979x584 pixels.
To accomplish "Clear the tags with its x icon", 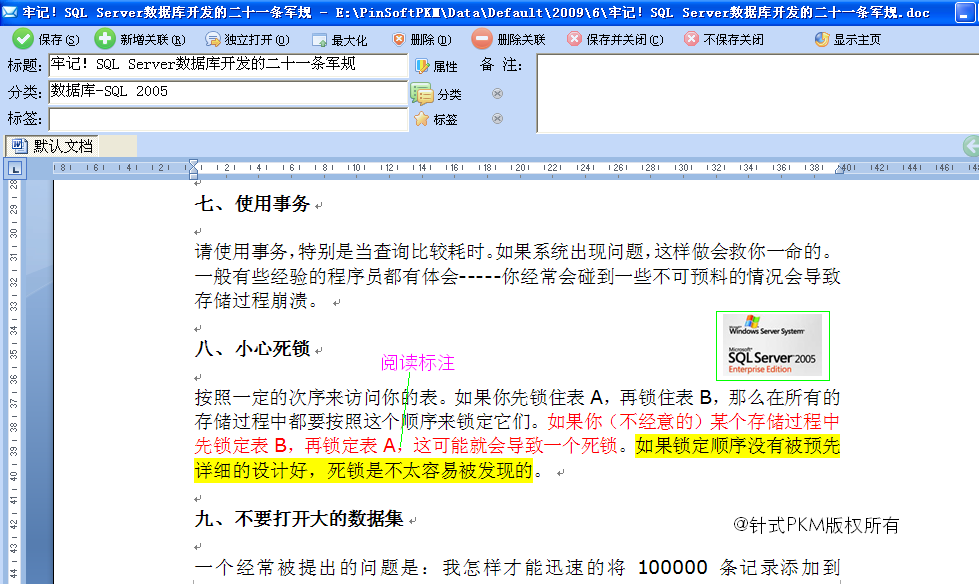I will 497,119.
